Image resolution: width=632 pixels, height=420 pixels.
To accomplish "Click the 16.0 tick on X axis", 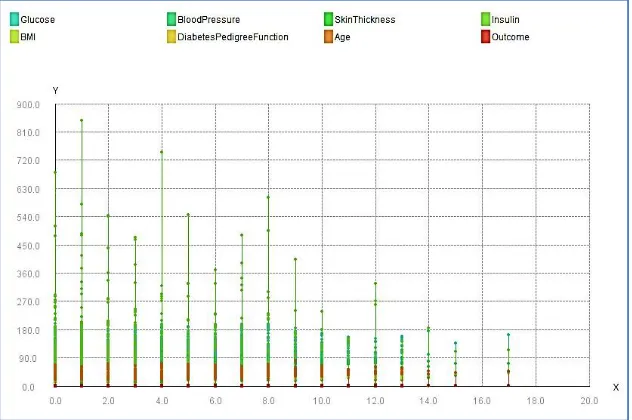I will (482, 401).
